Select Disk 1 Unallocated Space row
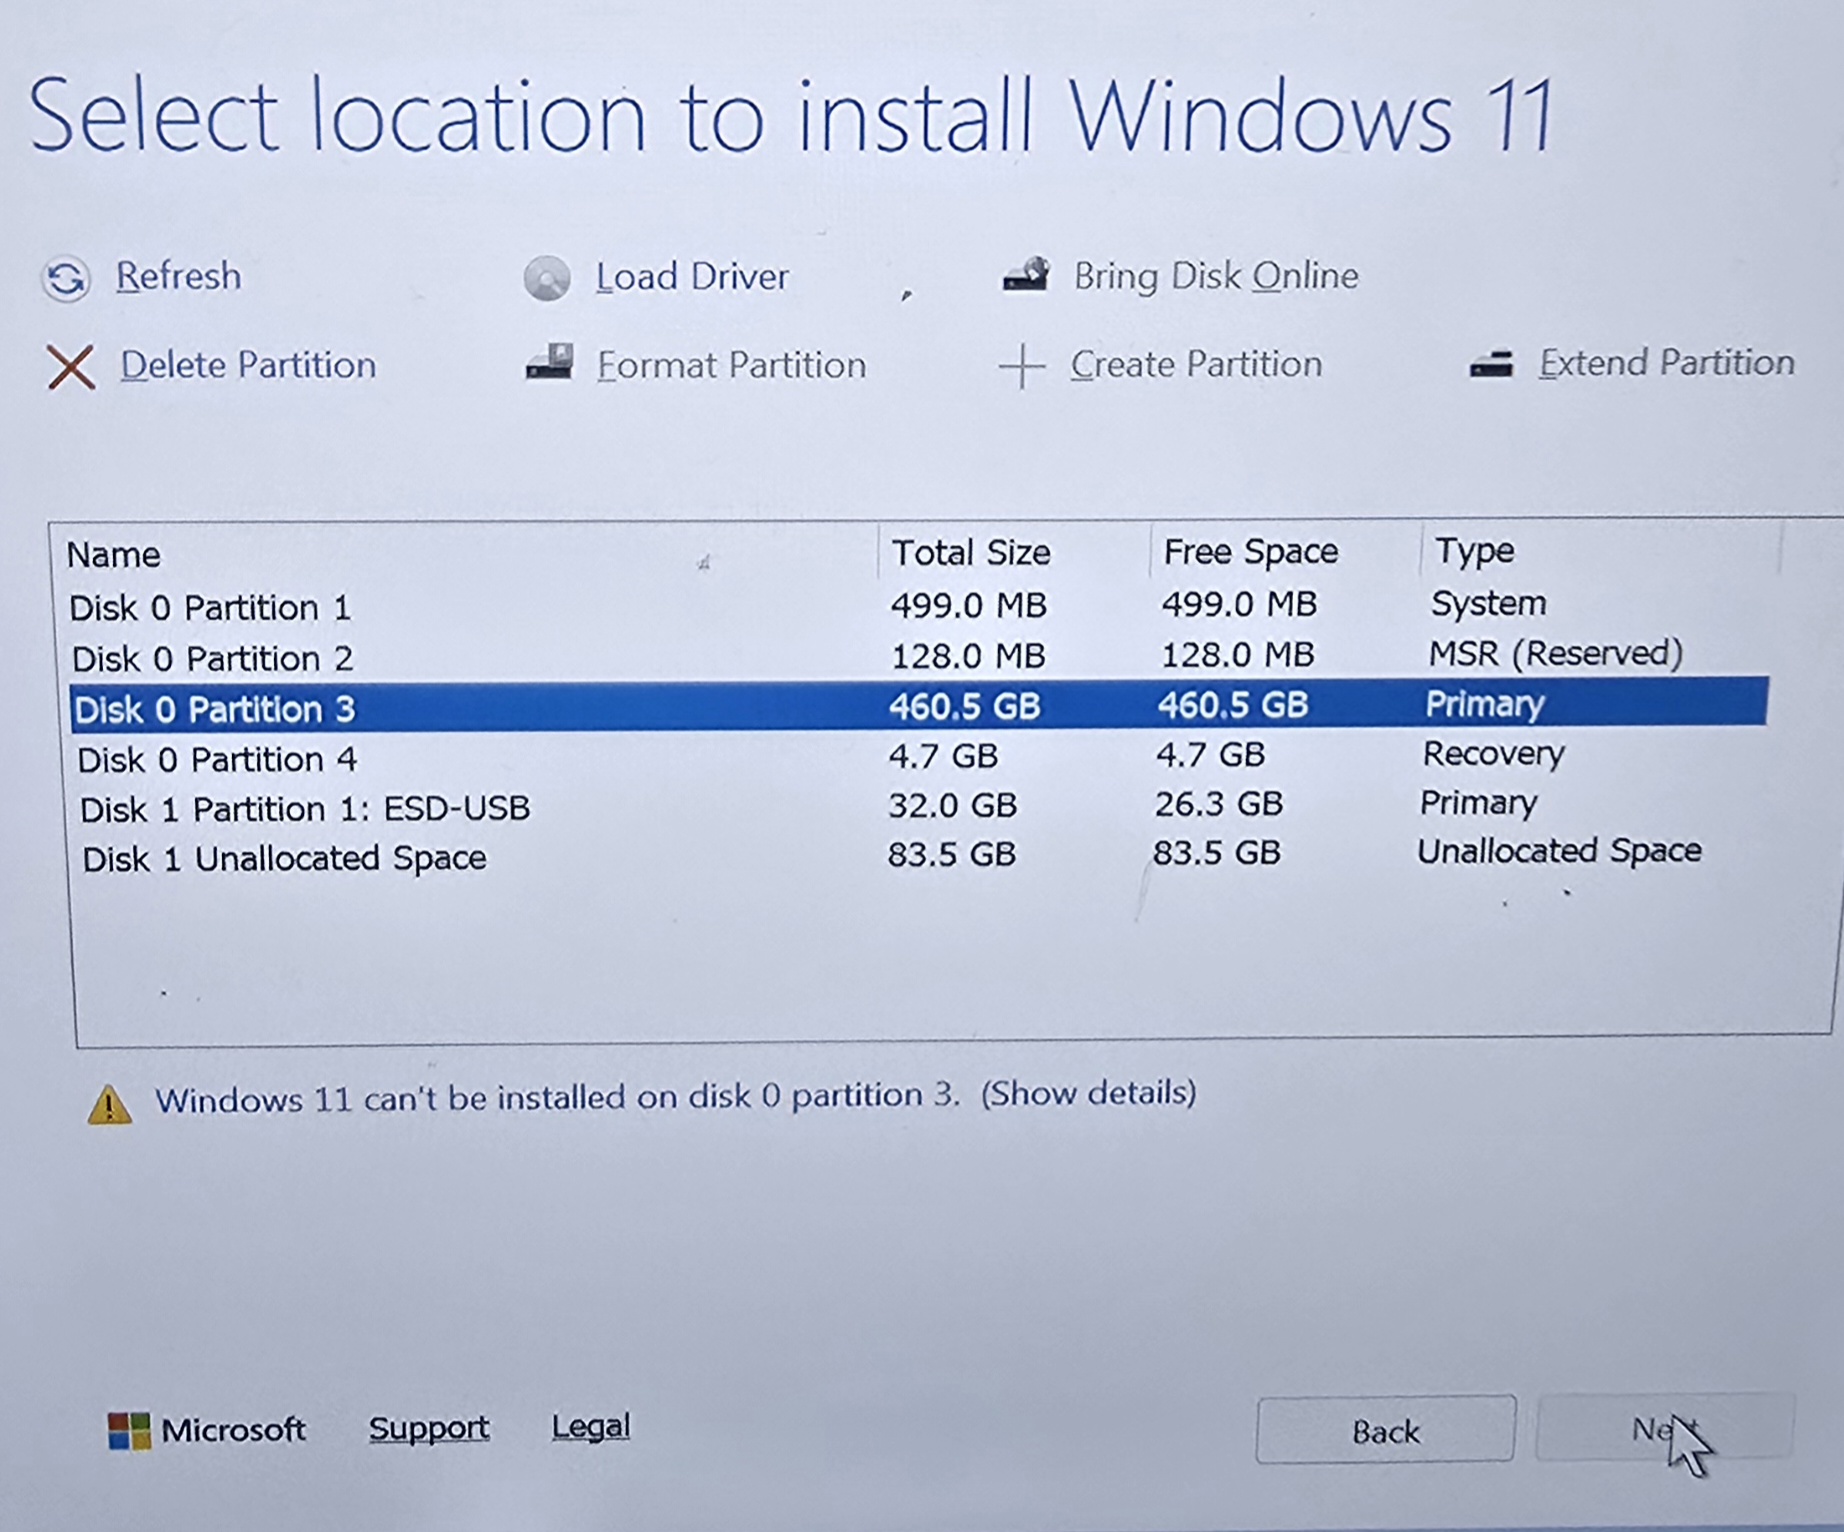 (x=284, y=858)
